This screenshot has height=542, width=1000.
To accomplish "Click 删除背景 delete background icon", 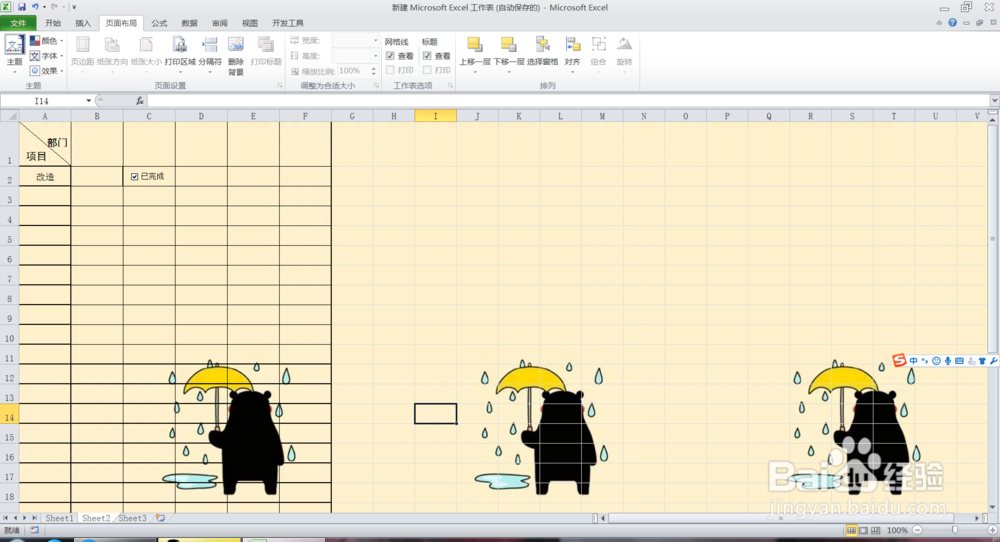I will click(236, 45).
